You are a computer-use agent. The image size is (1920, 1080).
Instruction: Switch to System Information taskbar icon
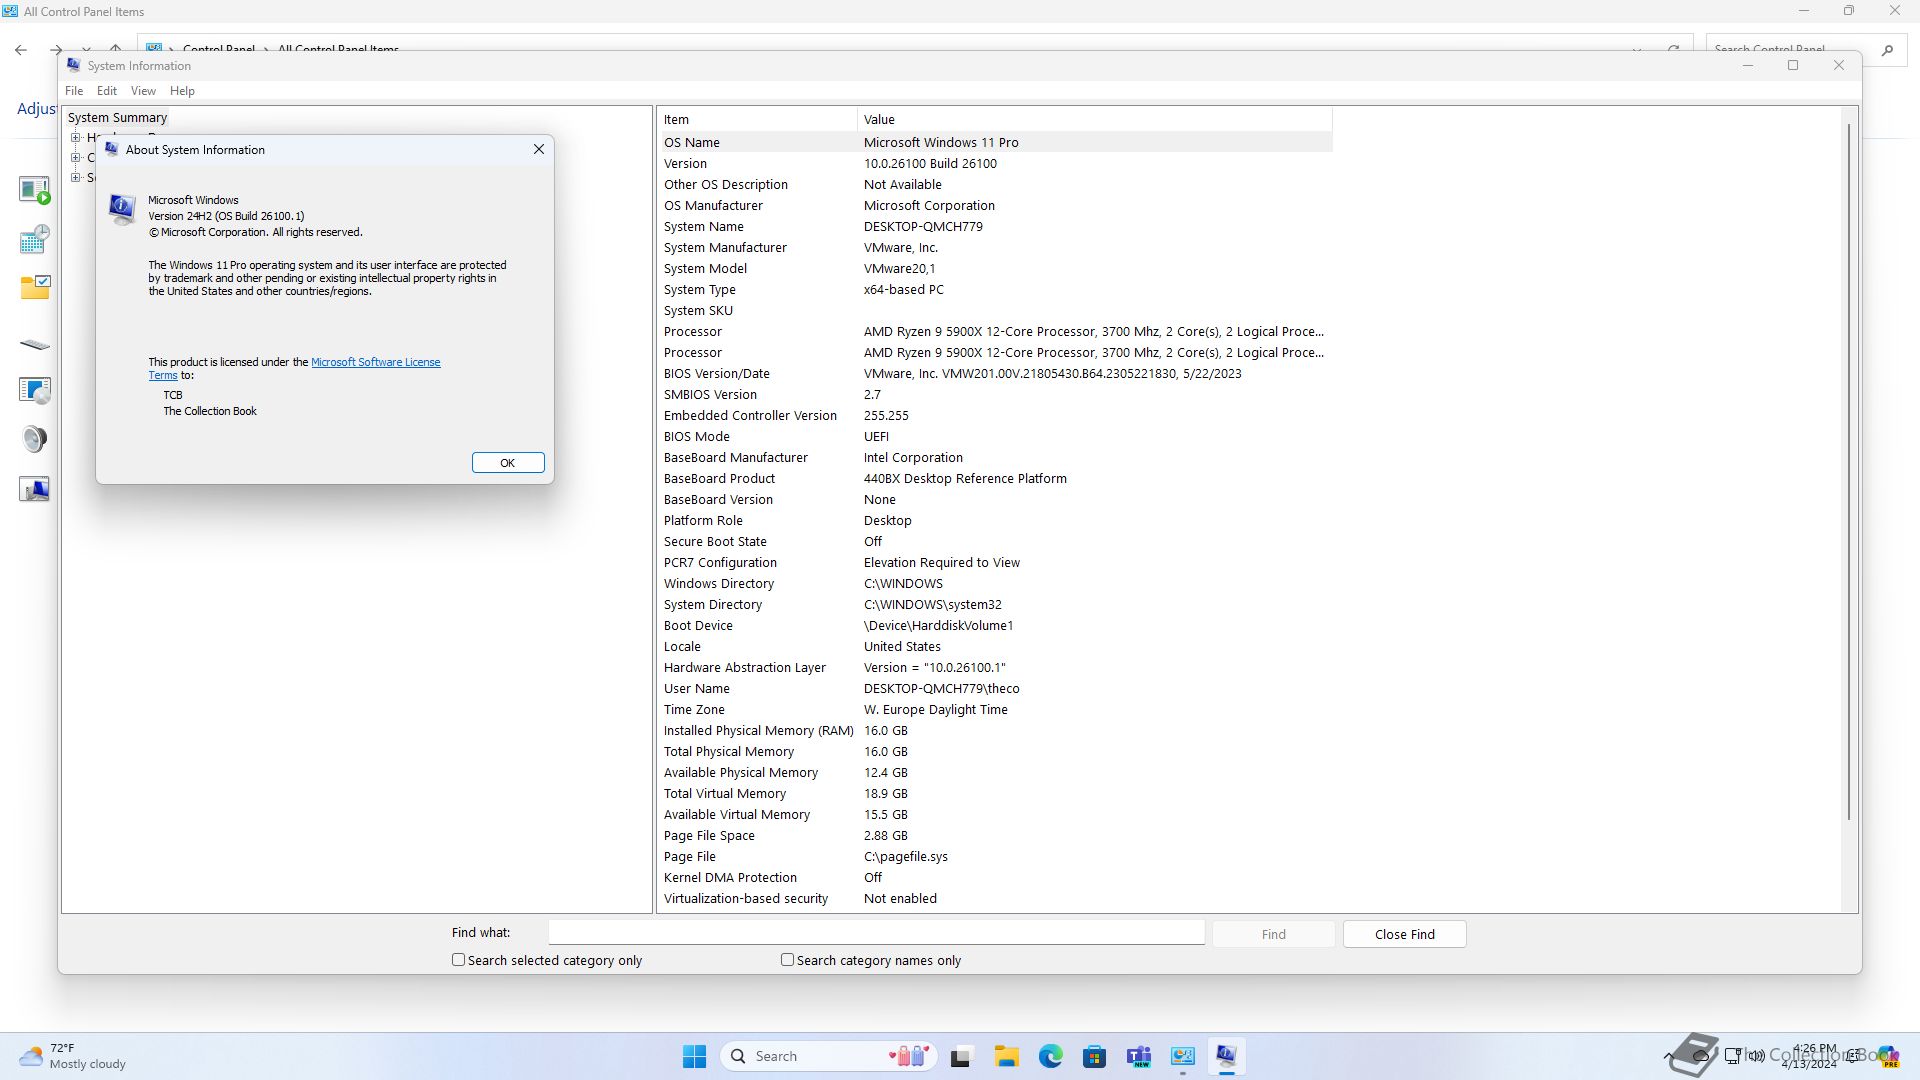coord(1226,1056)
